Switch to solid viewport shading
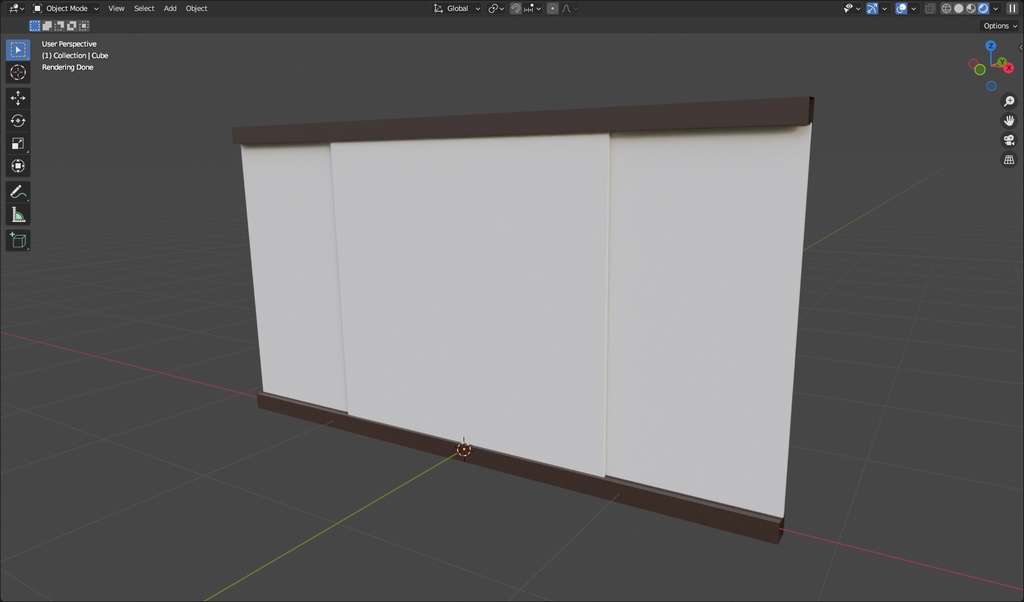The image size is (1024, 602). click(x=958, y=8)
